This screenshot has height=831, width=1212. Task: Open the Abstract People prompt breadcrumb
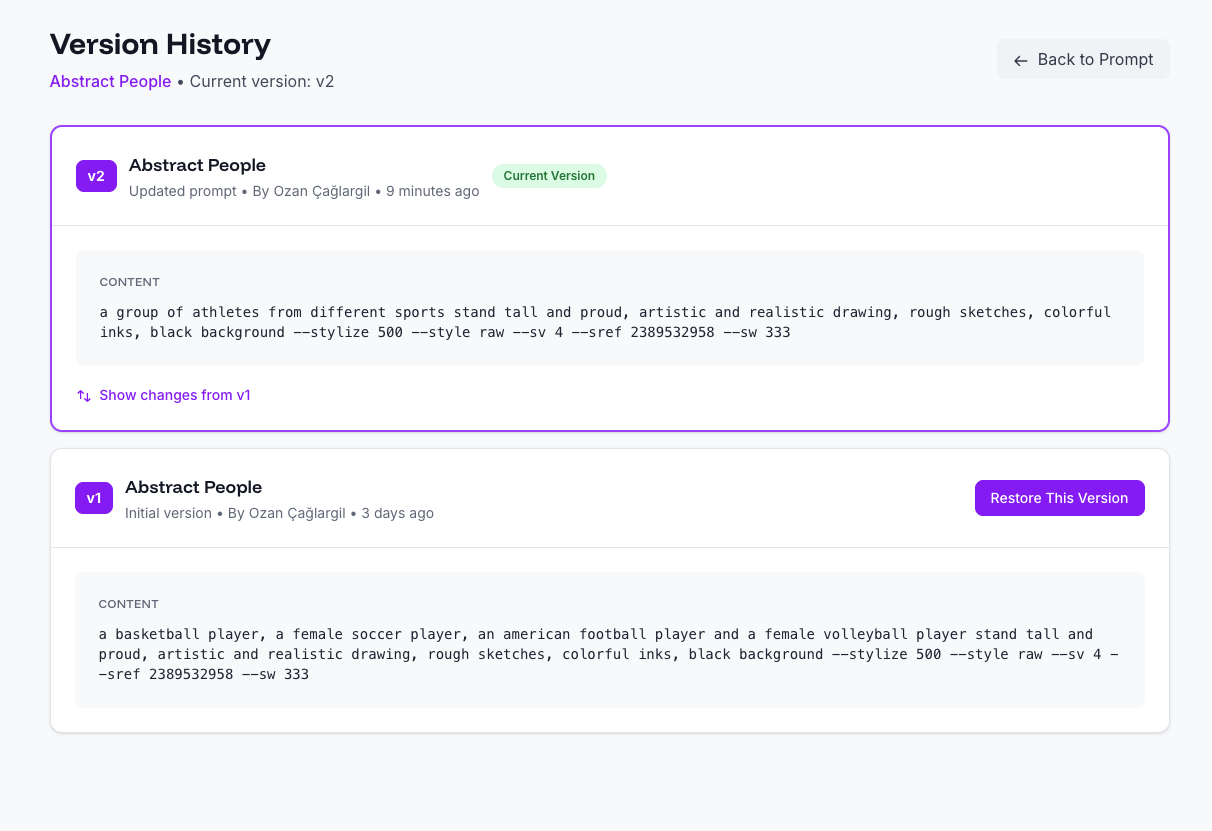(110, 81)
